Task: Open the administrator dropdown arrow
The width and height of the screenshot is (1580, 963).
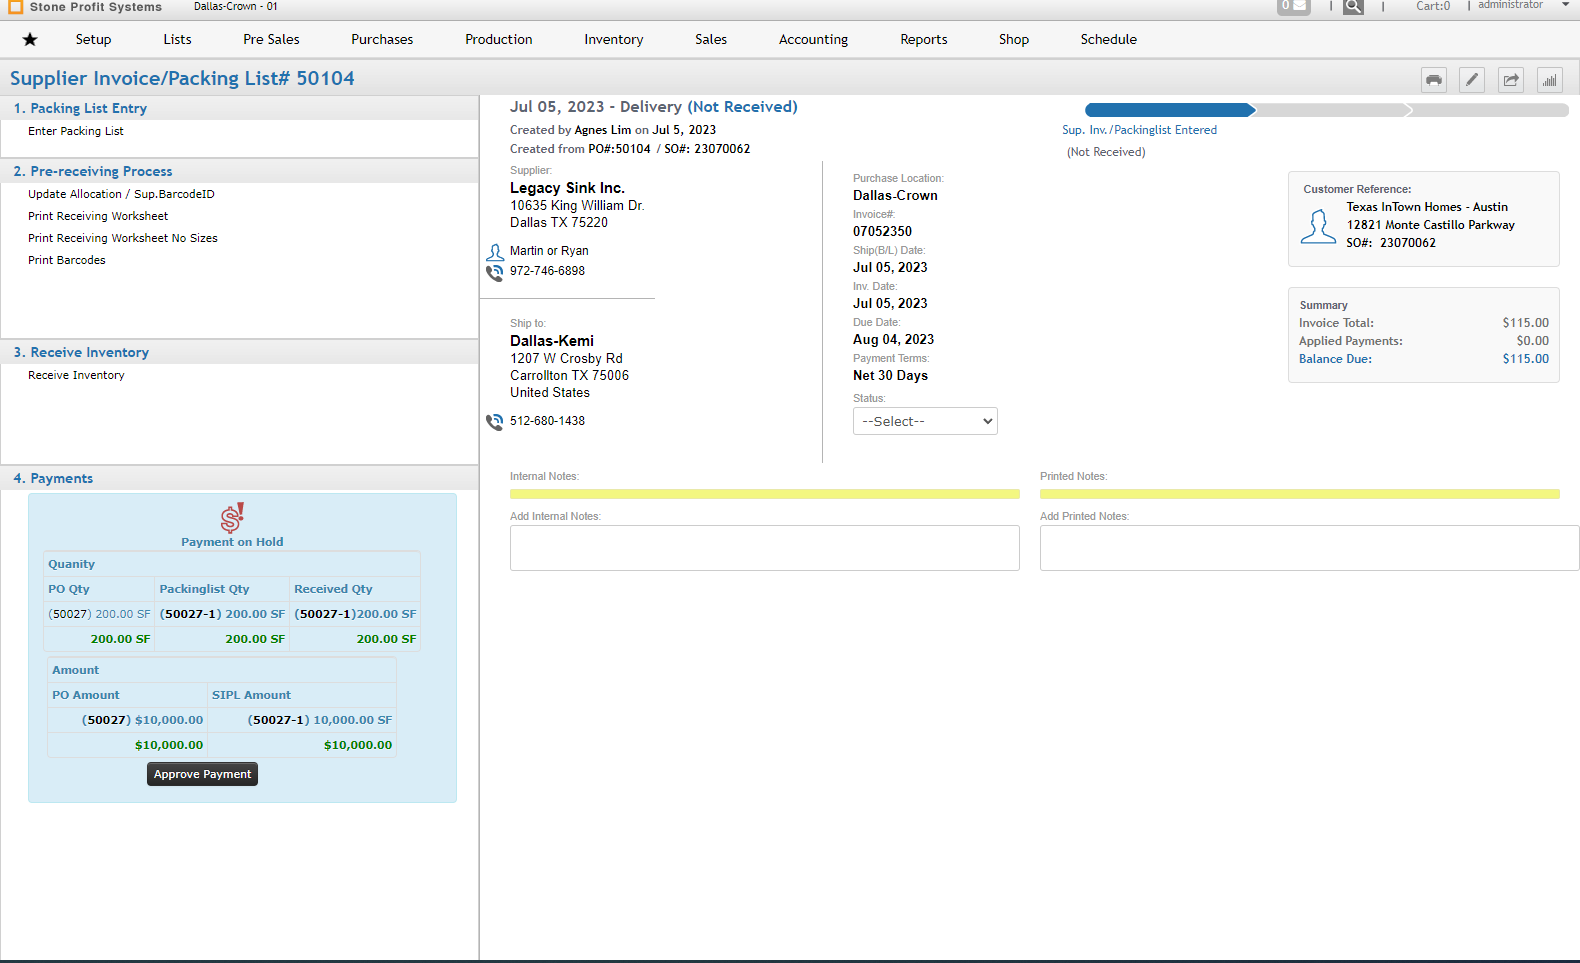Action: 1565,5
